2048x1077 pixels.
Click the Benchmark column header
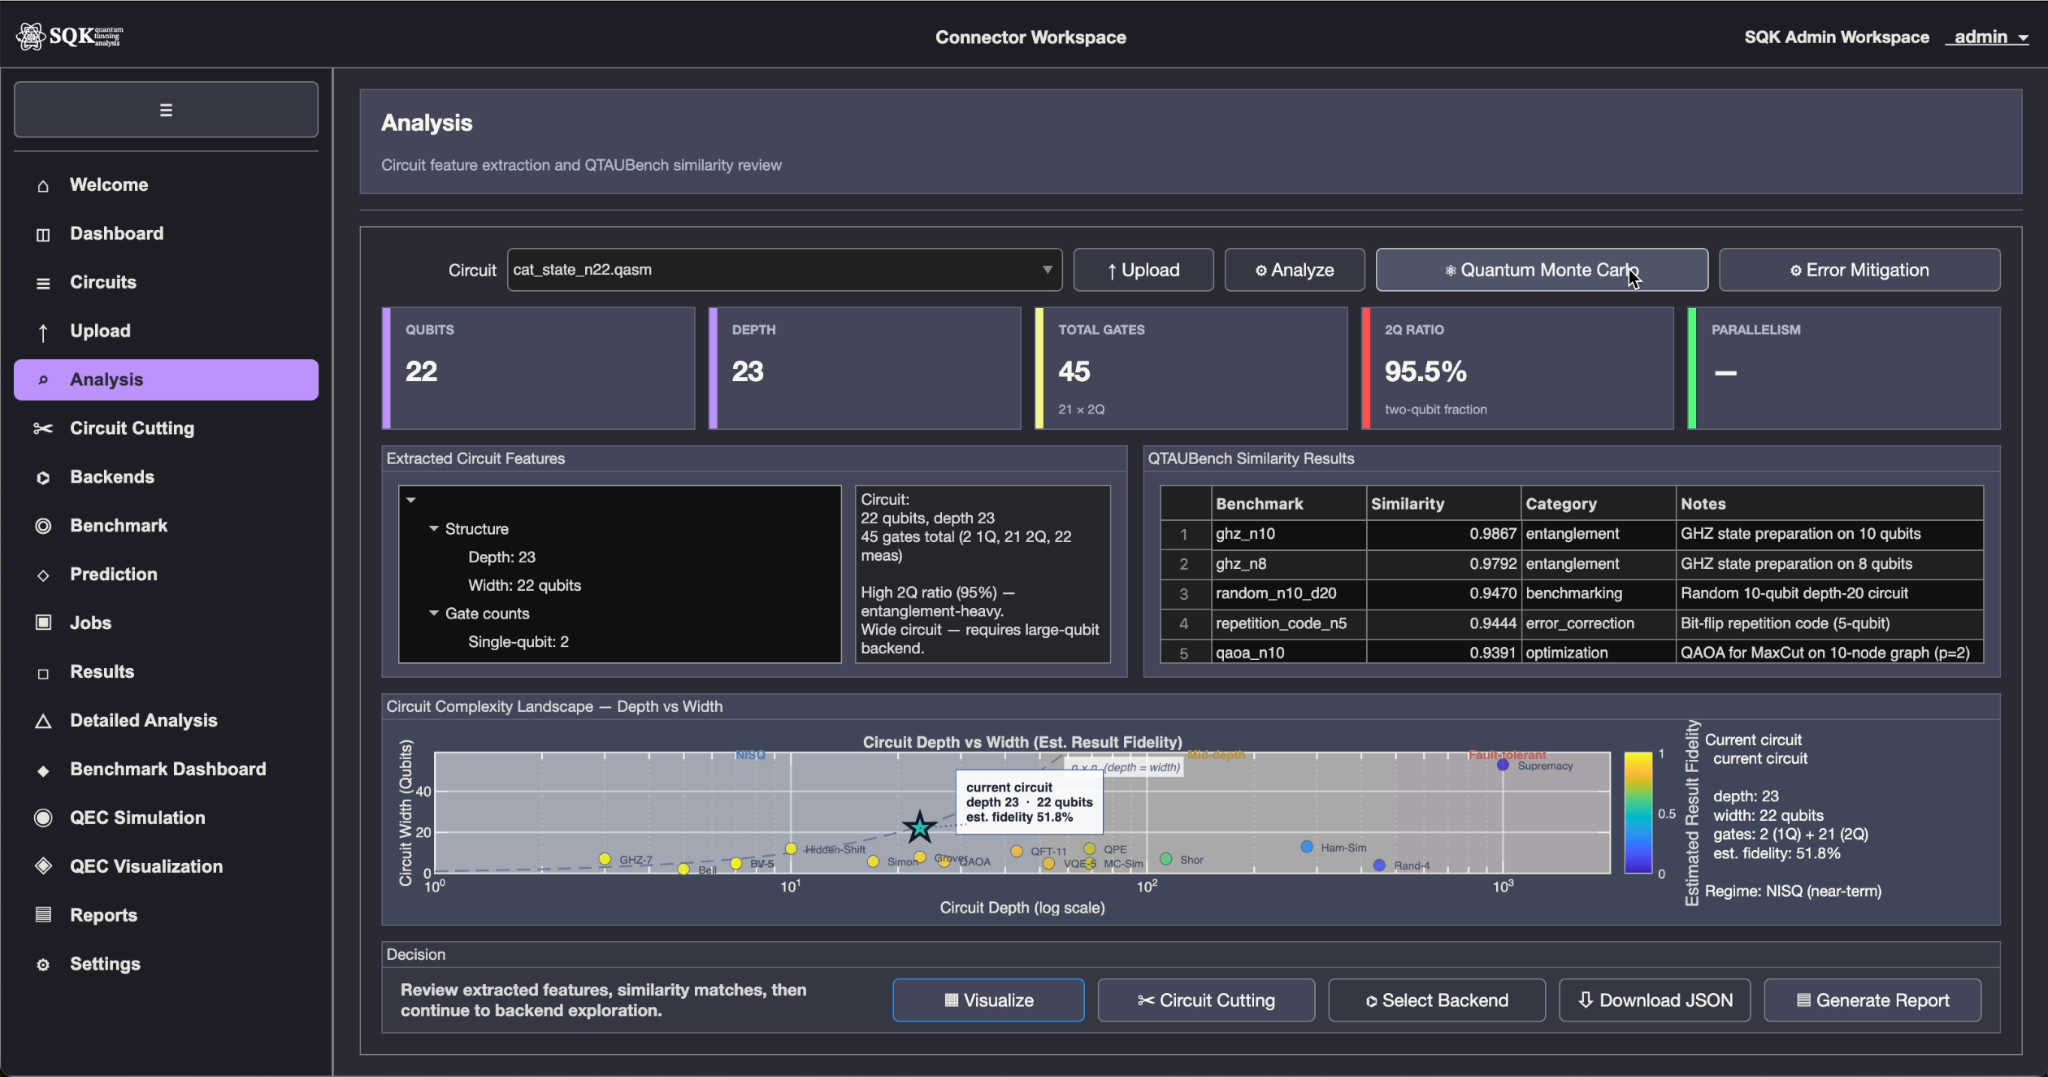point(1288,504)
